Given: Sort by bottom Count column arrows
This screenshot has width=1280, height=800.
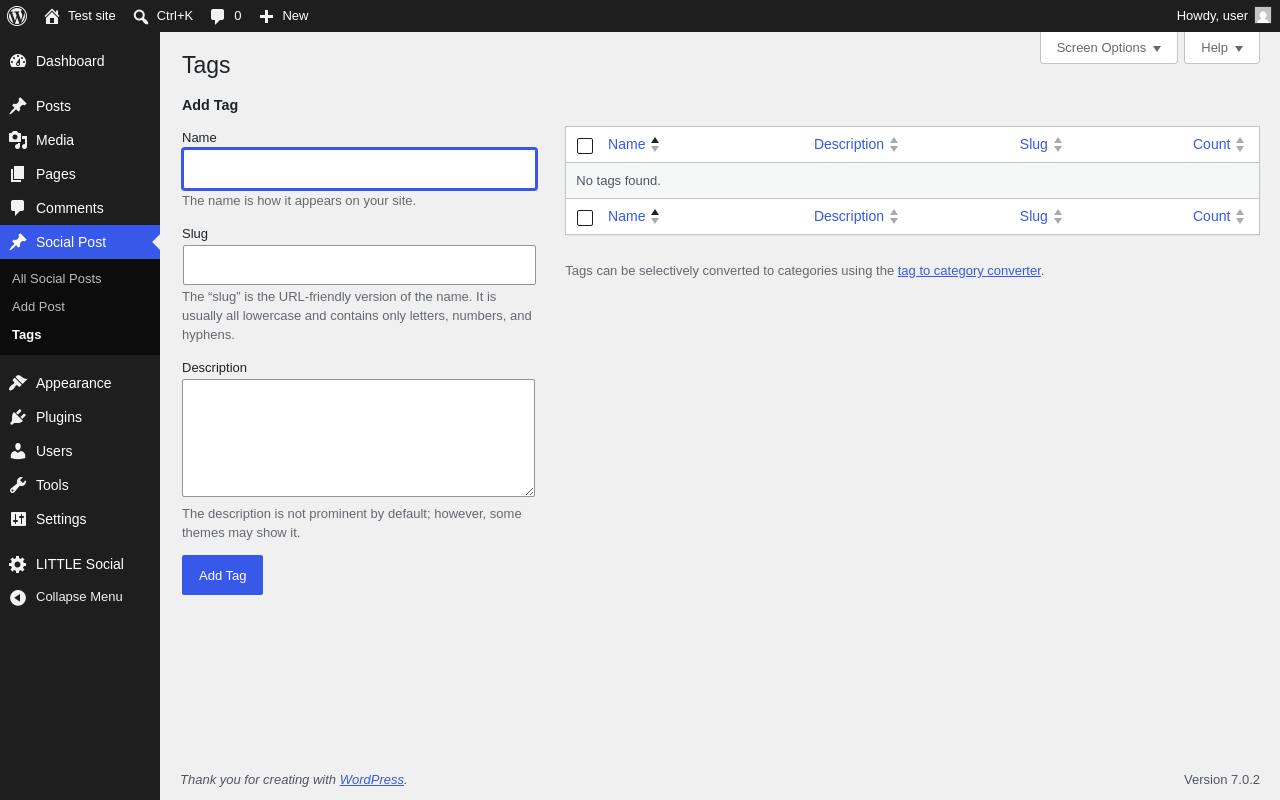Looking at the screenshot, I should click(x=1240, y=216).
